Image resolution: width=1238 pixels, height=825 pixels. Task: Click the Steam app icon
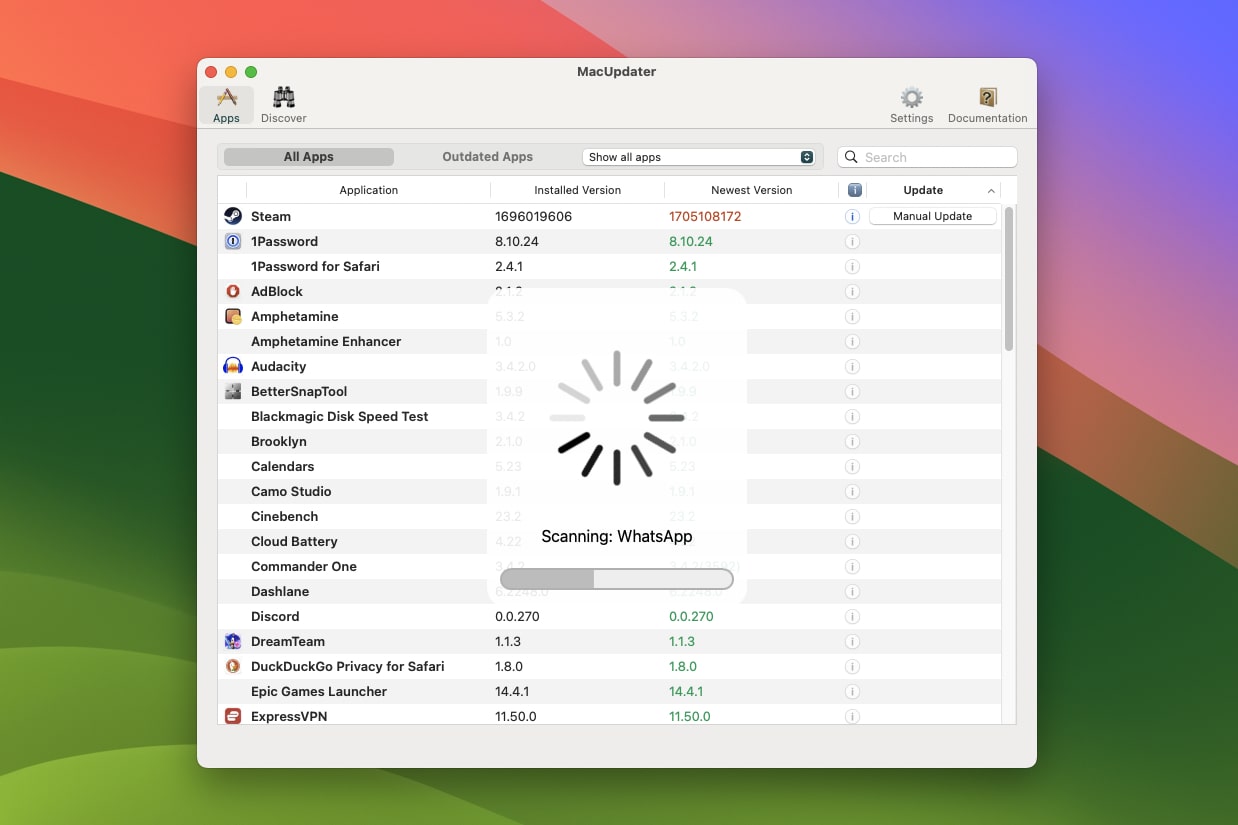click(233, 216)
